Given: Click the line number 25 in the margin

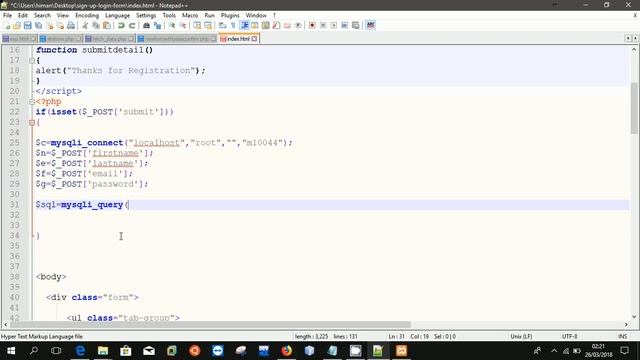Looking at the screenshot, I should [14, 142].
